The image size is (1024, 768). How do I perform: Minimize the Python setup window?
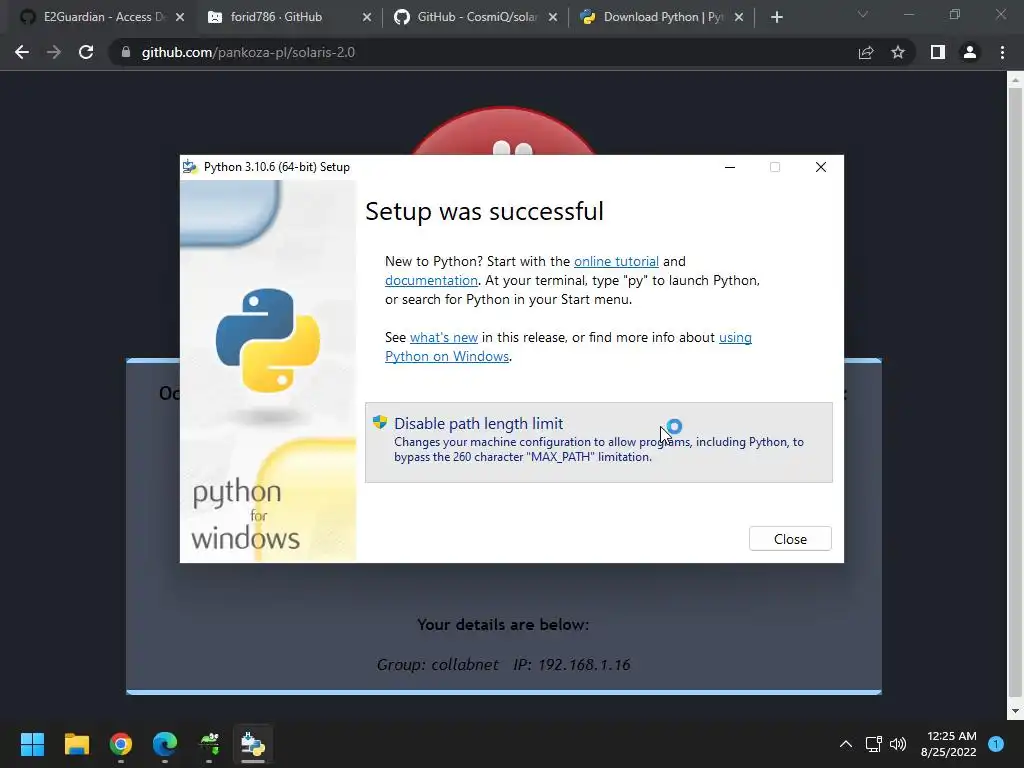[x=730, y=167]
